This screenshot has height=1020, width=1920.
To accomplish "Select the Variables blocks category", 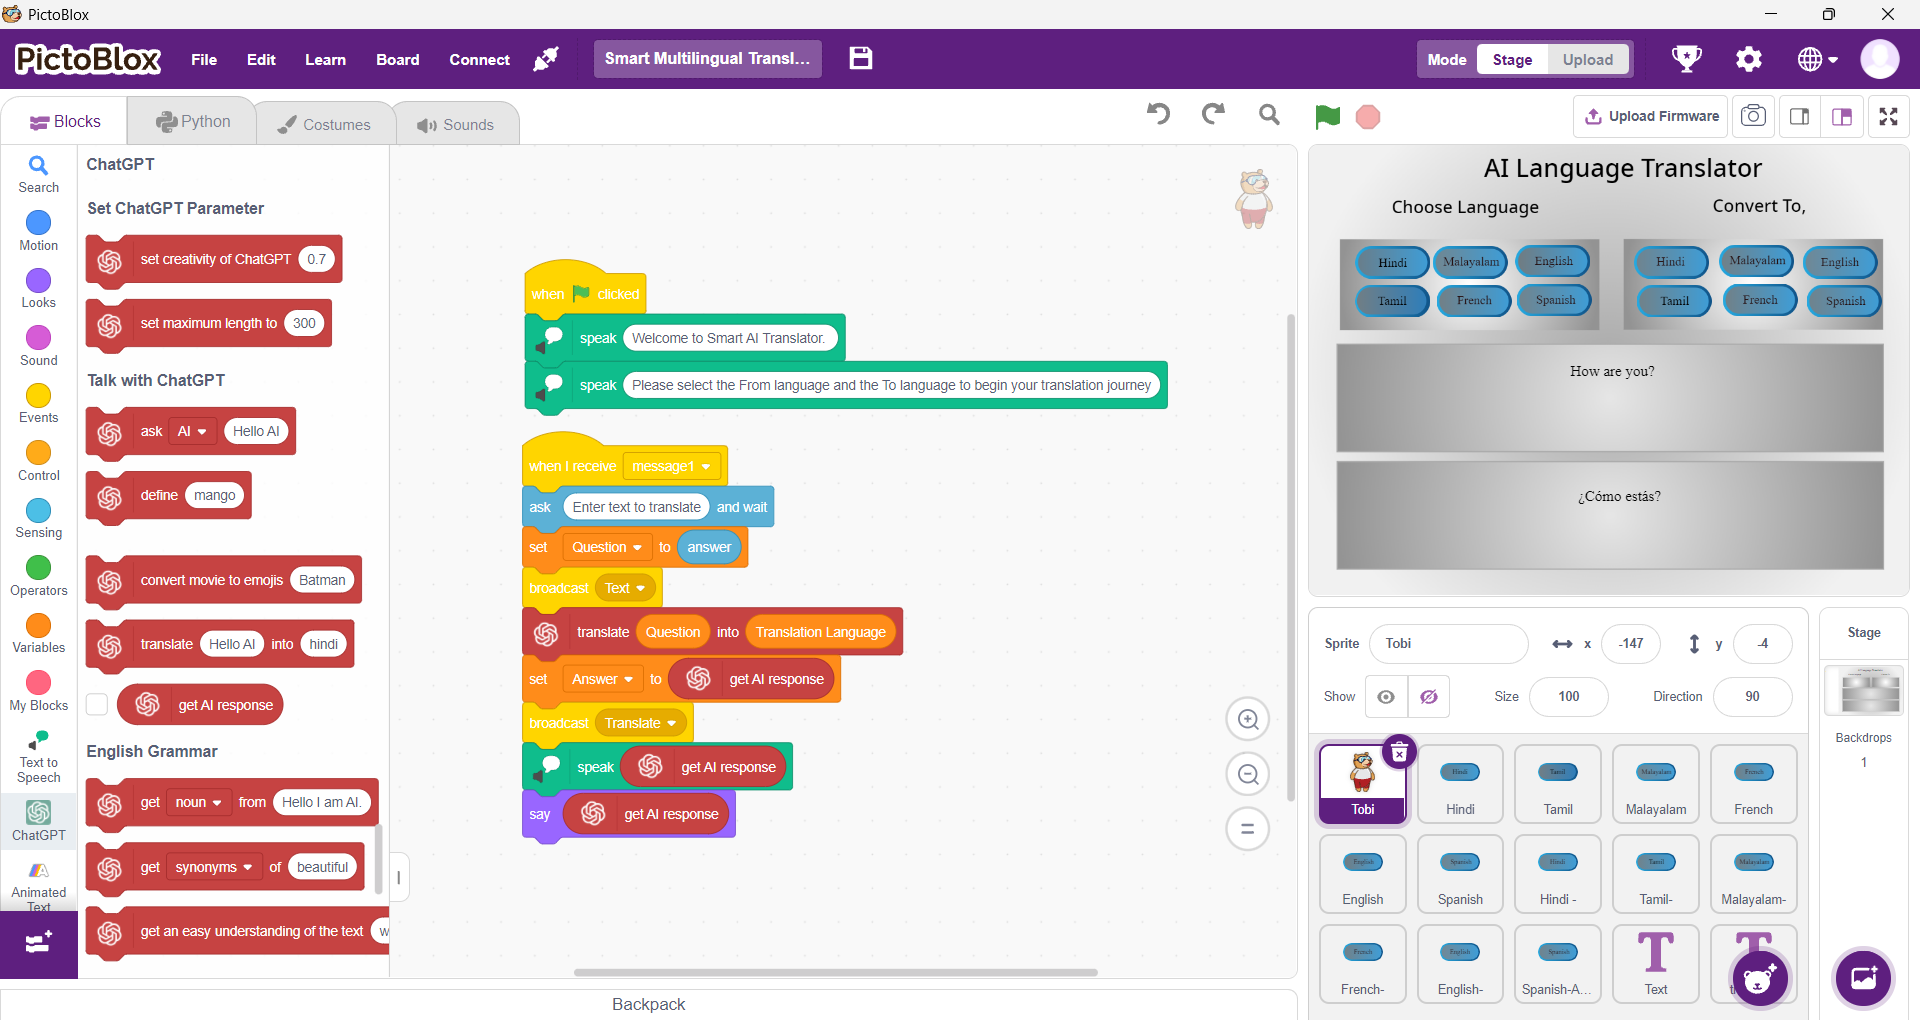I will pos(38,633).
